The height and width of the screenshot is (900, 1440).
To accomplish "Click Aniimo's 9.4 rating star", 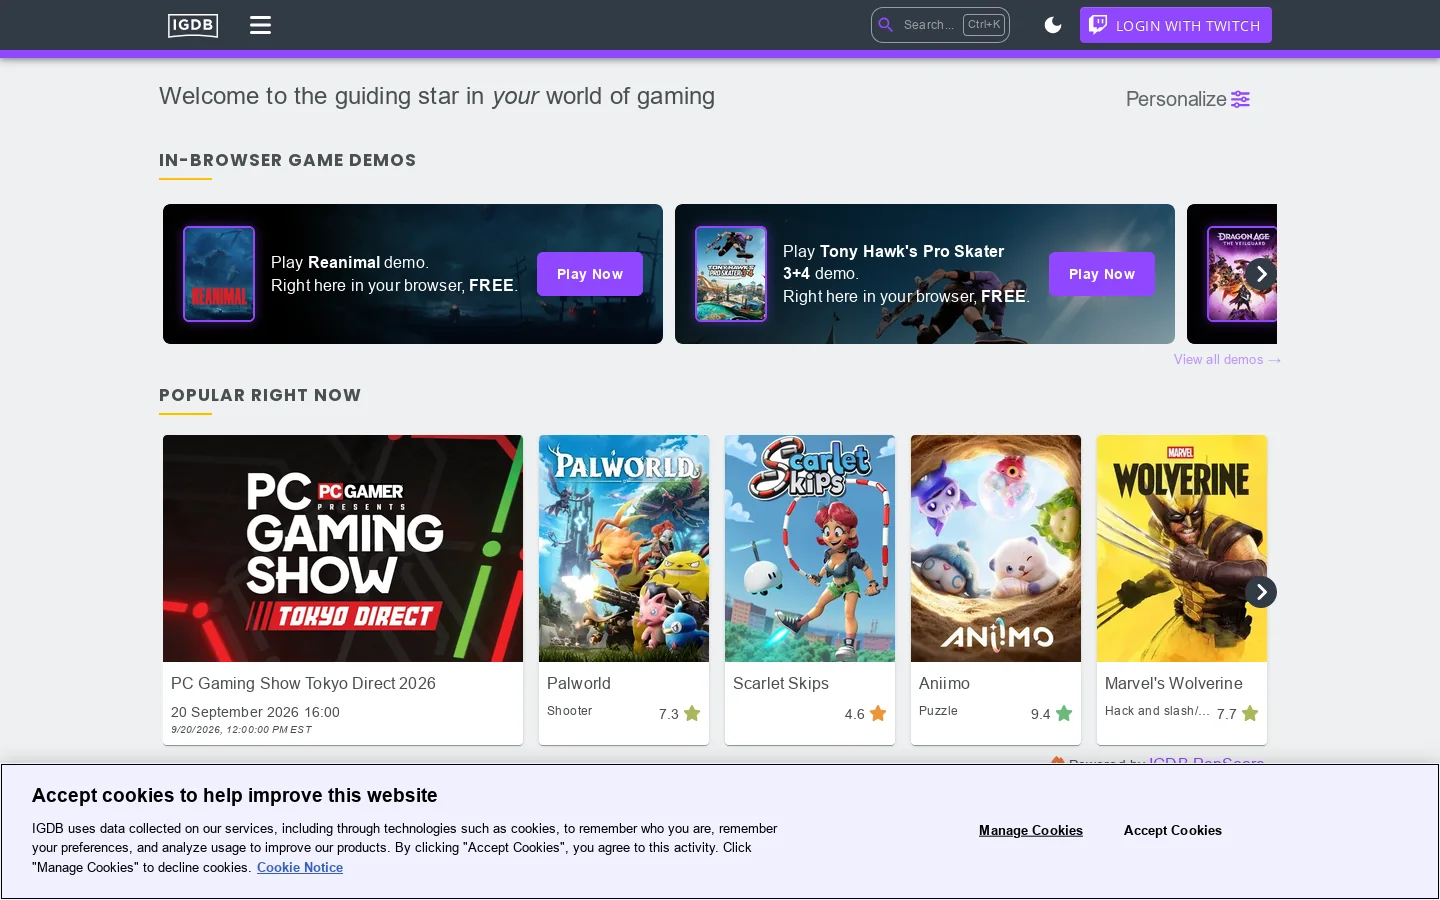I will [1064, 714].
